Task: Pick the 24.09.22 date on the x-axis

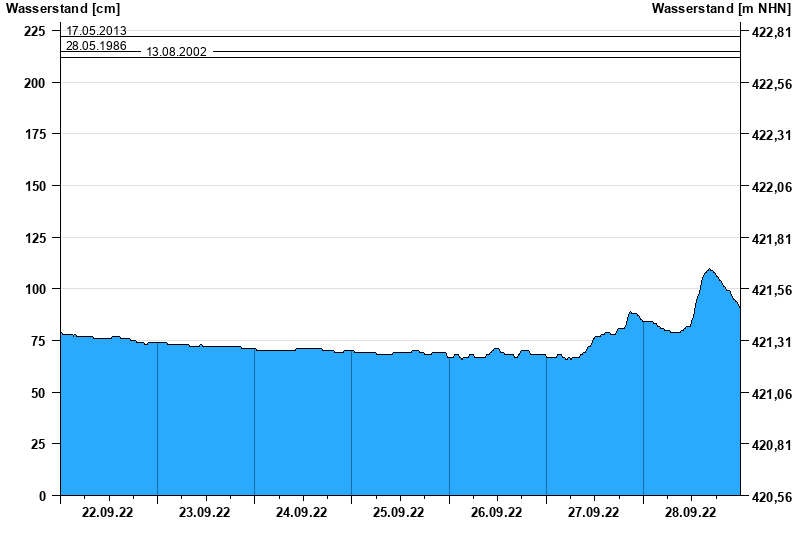Action: 302,512
